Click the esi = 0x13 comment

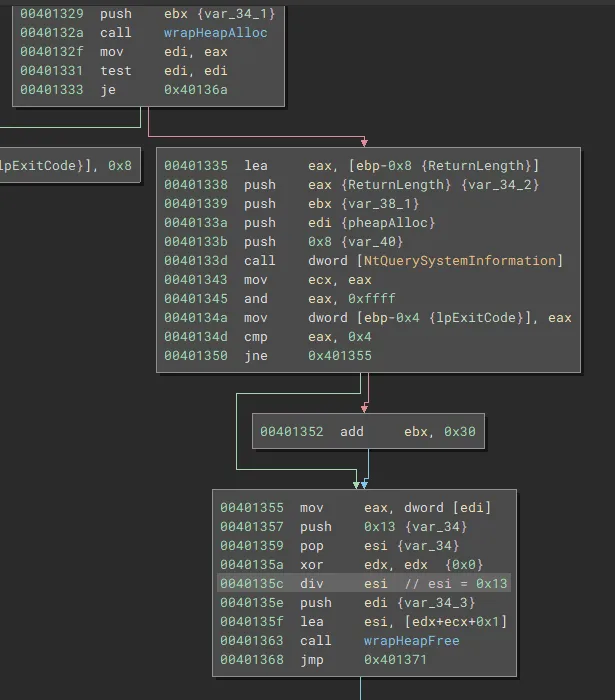(456, 583)
